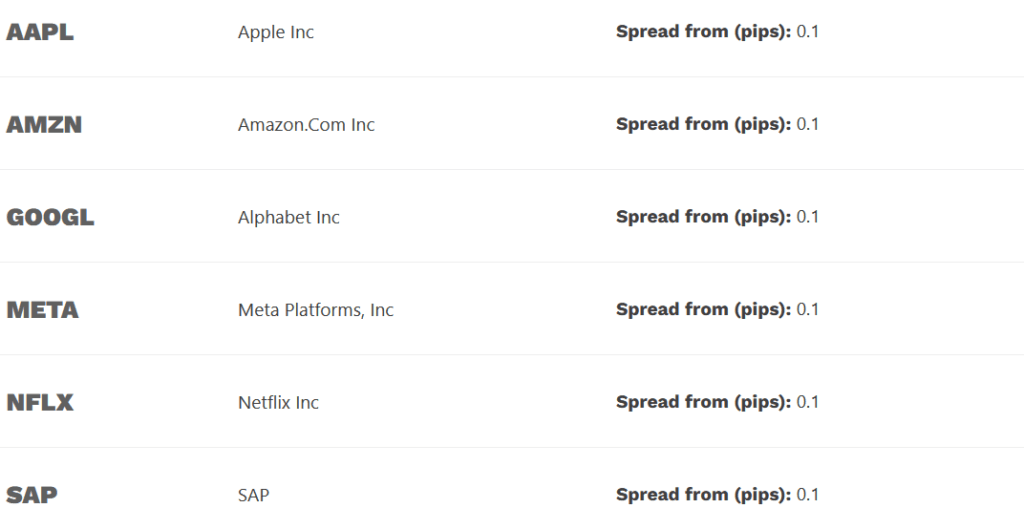The width and height of the screenshot is (1024, 529).
Task: Open the Alphabet Inc company name
Action: pyautogui.click(x=289, y=217)
